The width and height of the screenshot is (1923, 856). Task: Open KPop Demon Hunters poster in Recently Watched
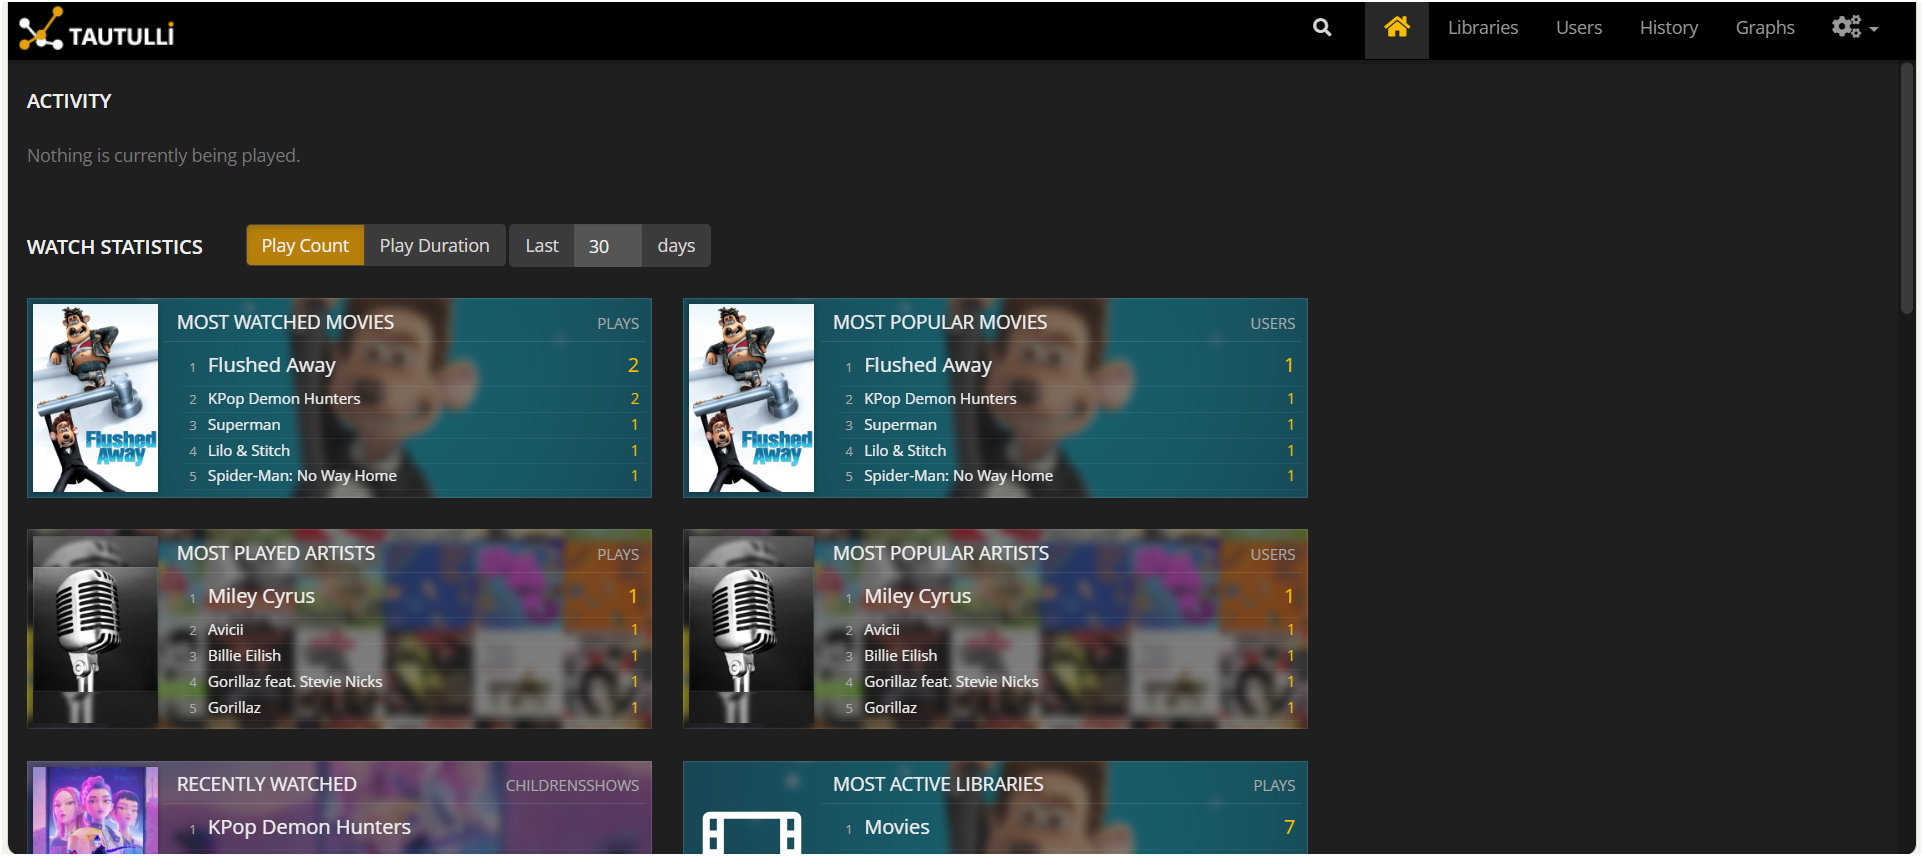95,810
